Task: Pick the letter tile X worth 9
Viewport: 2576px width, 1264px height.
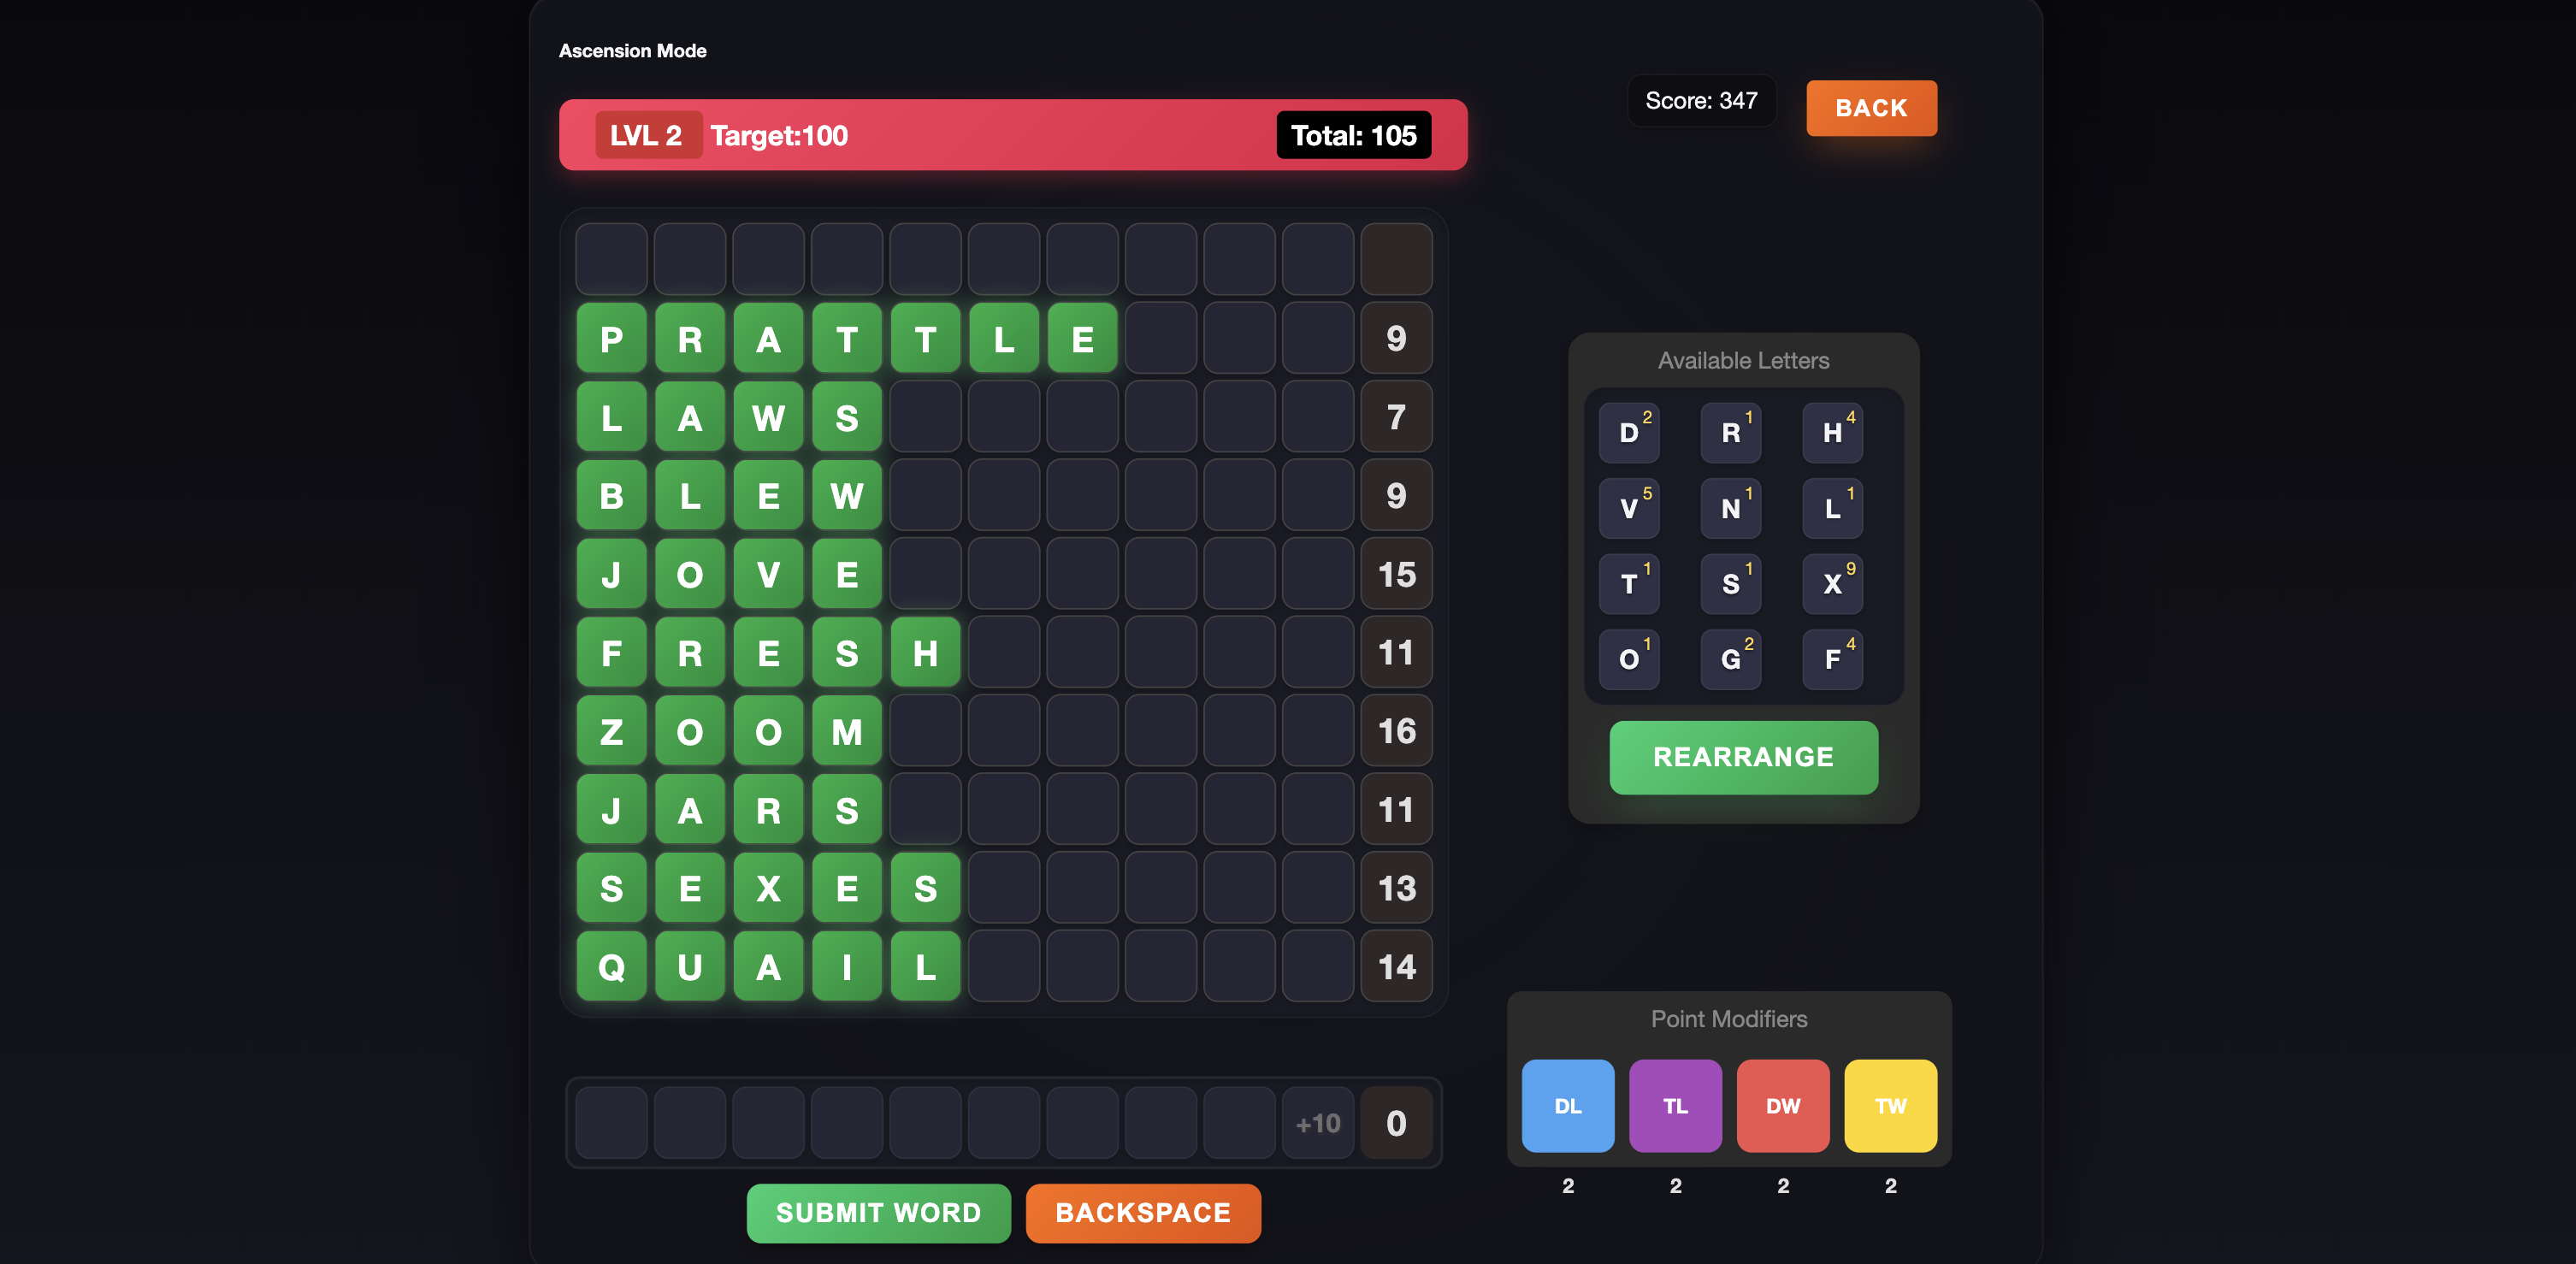Action: (x=1832, y=584)
